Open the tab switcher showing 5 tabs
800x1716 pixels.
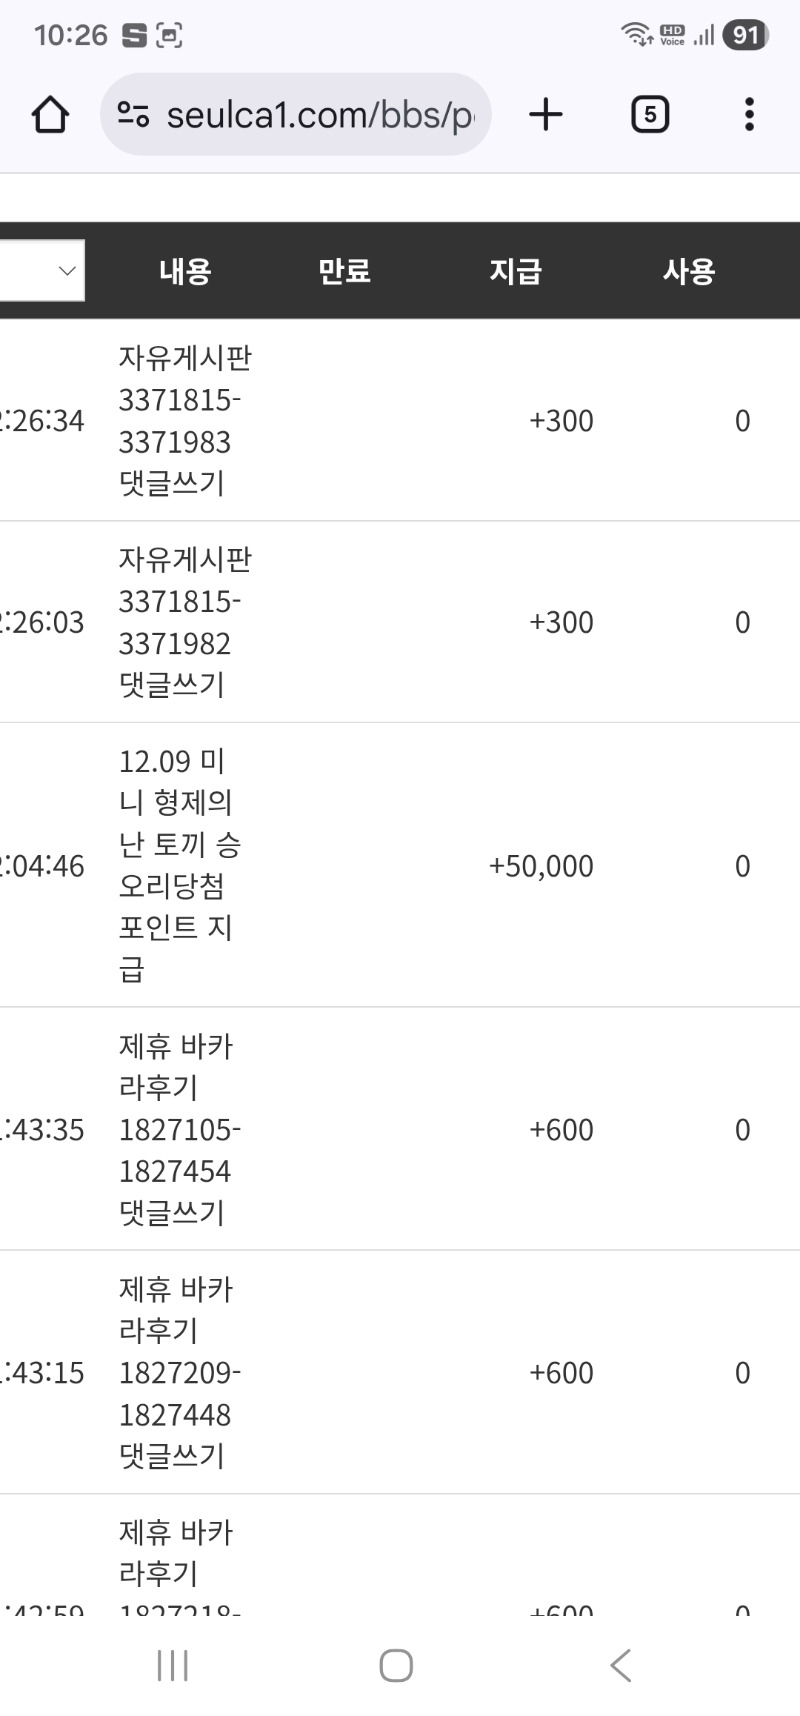pos(649,114)
